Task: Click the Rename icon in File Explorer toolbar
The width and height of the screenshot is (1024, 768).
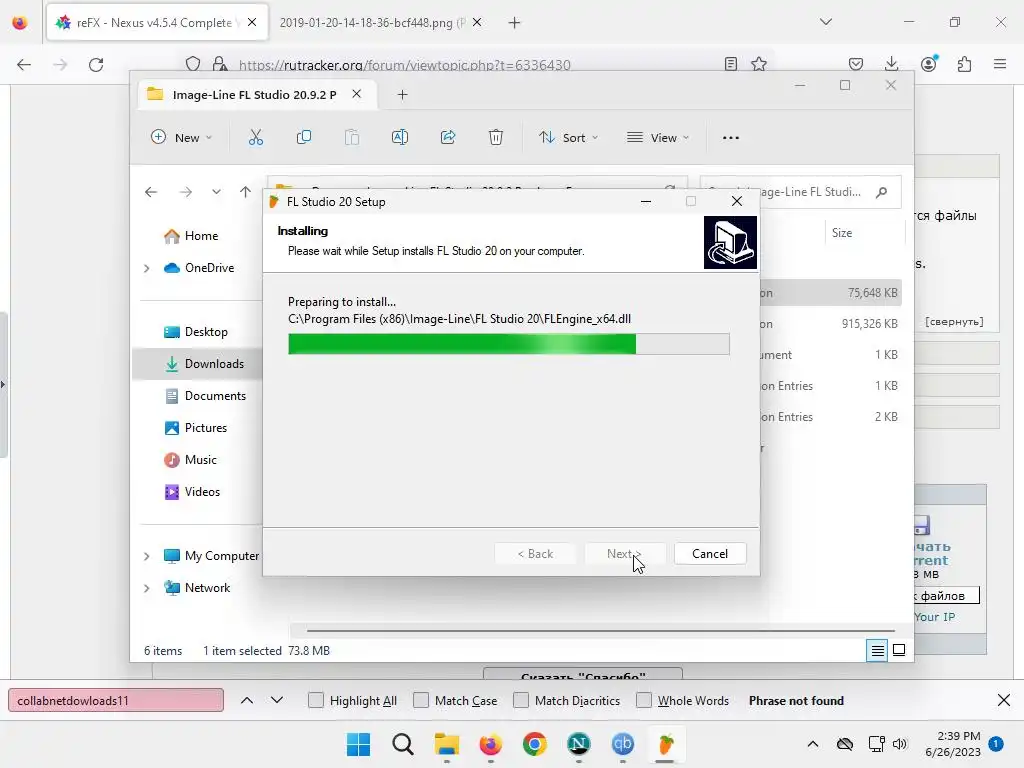Action: 400,137
